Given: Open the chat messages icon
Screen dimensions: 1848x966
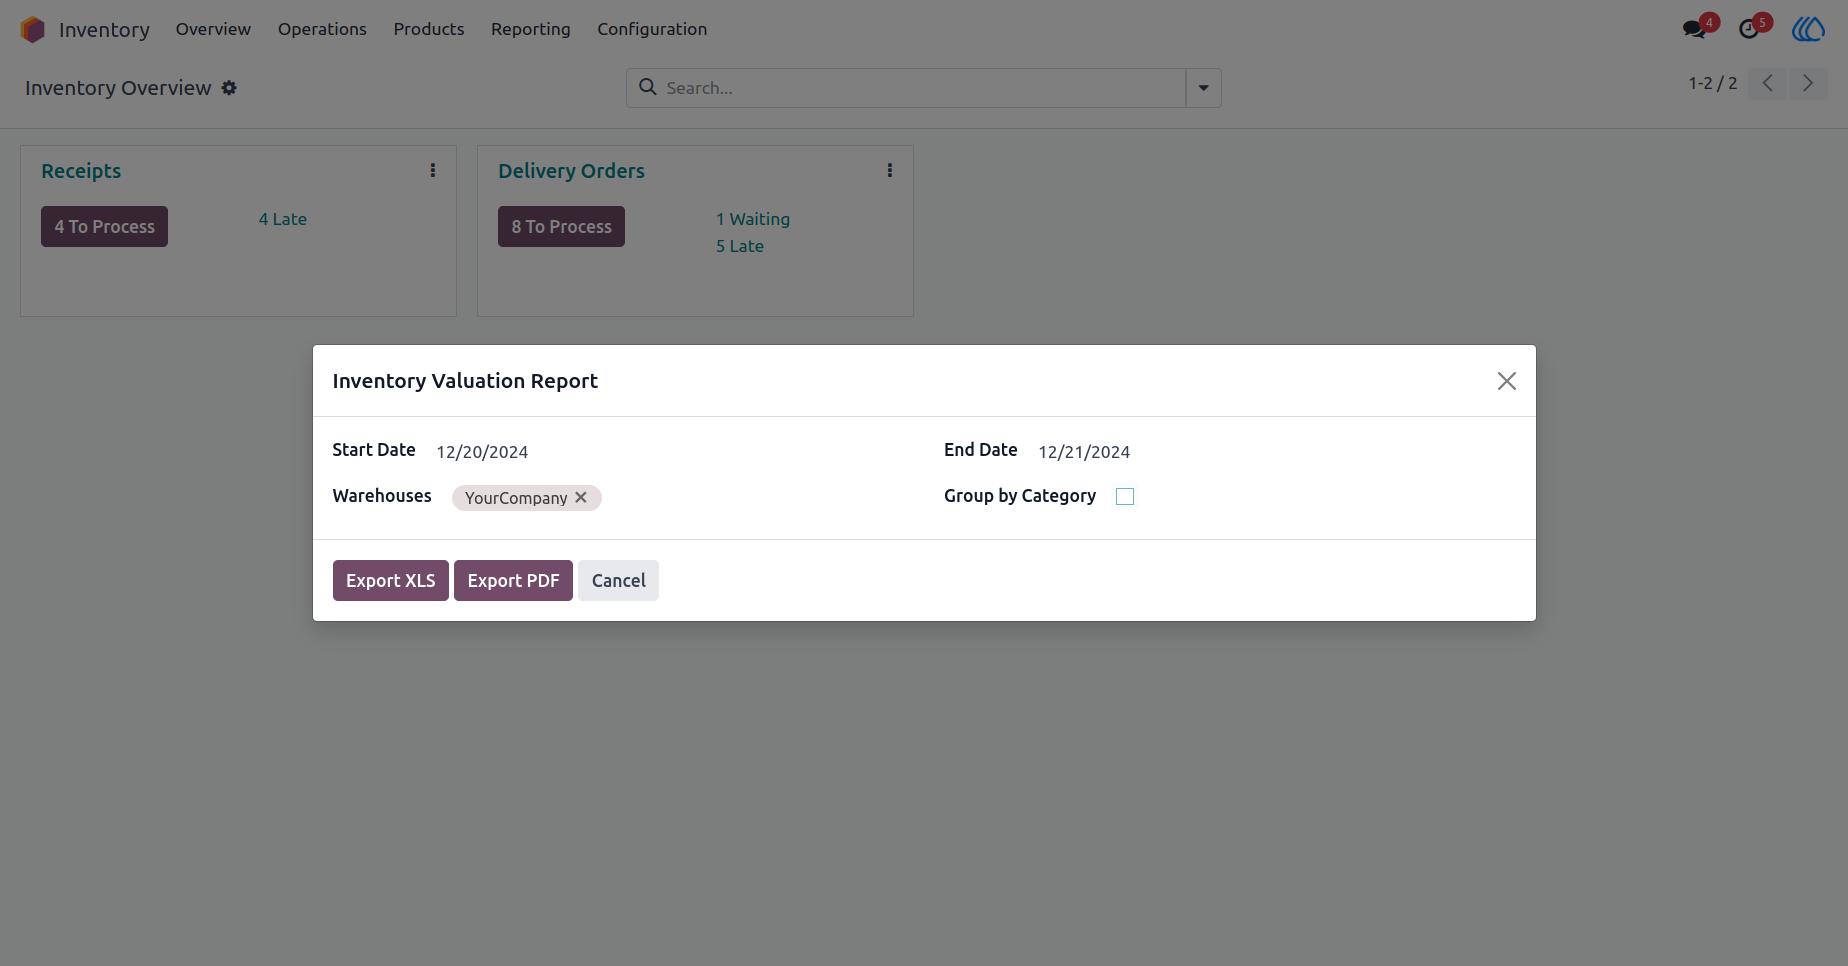Looking at the screenshot, I should tap(1694, 29).
